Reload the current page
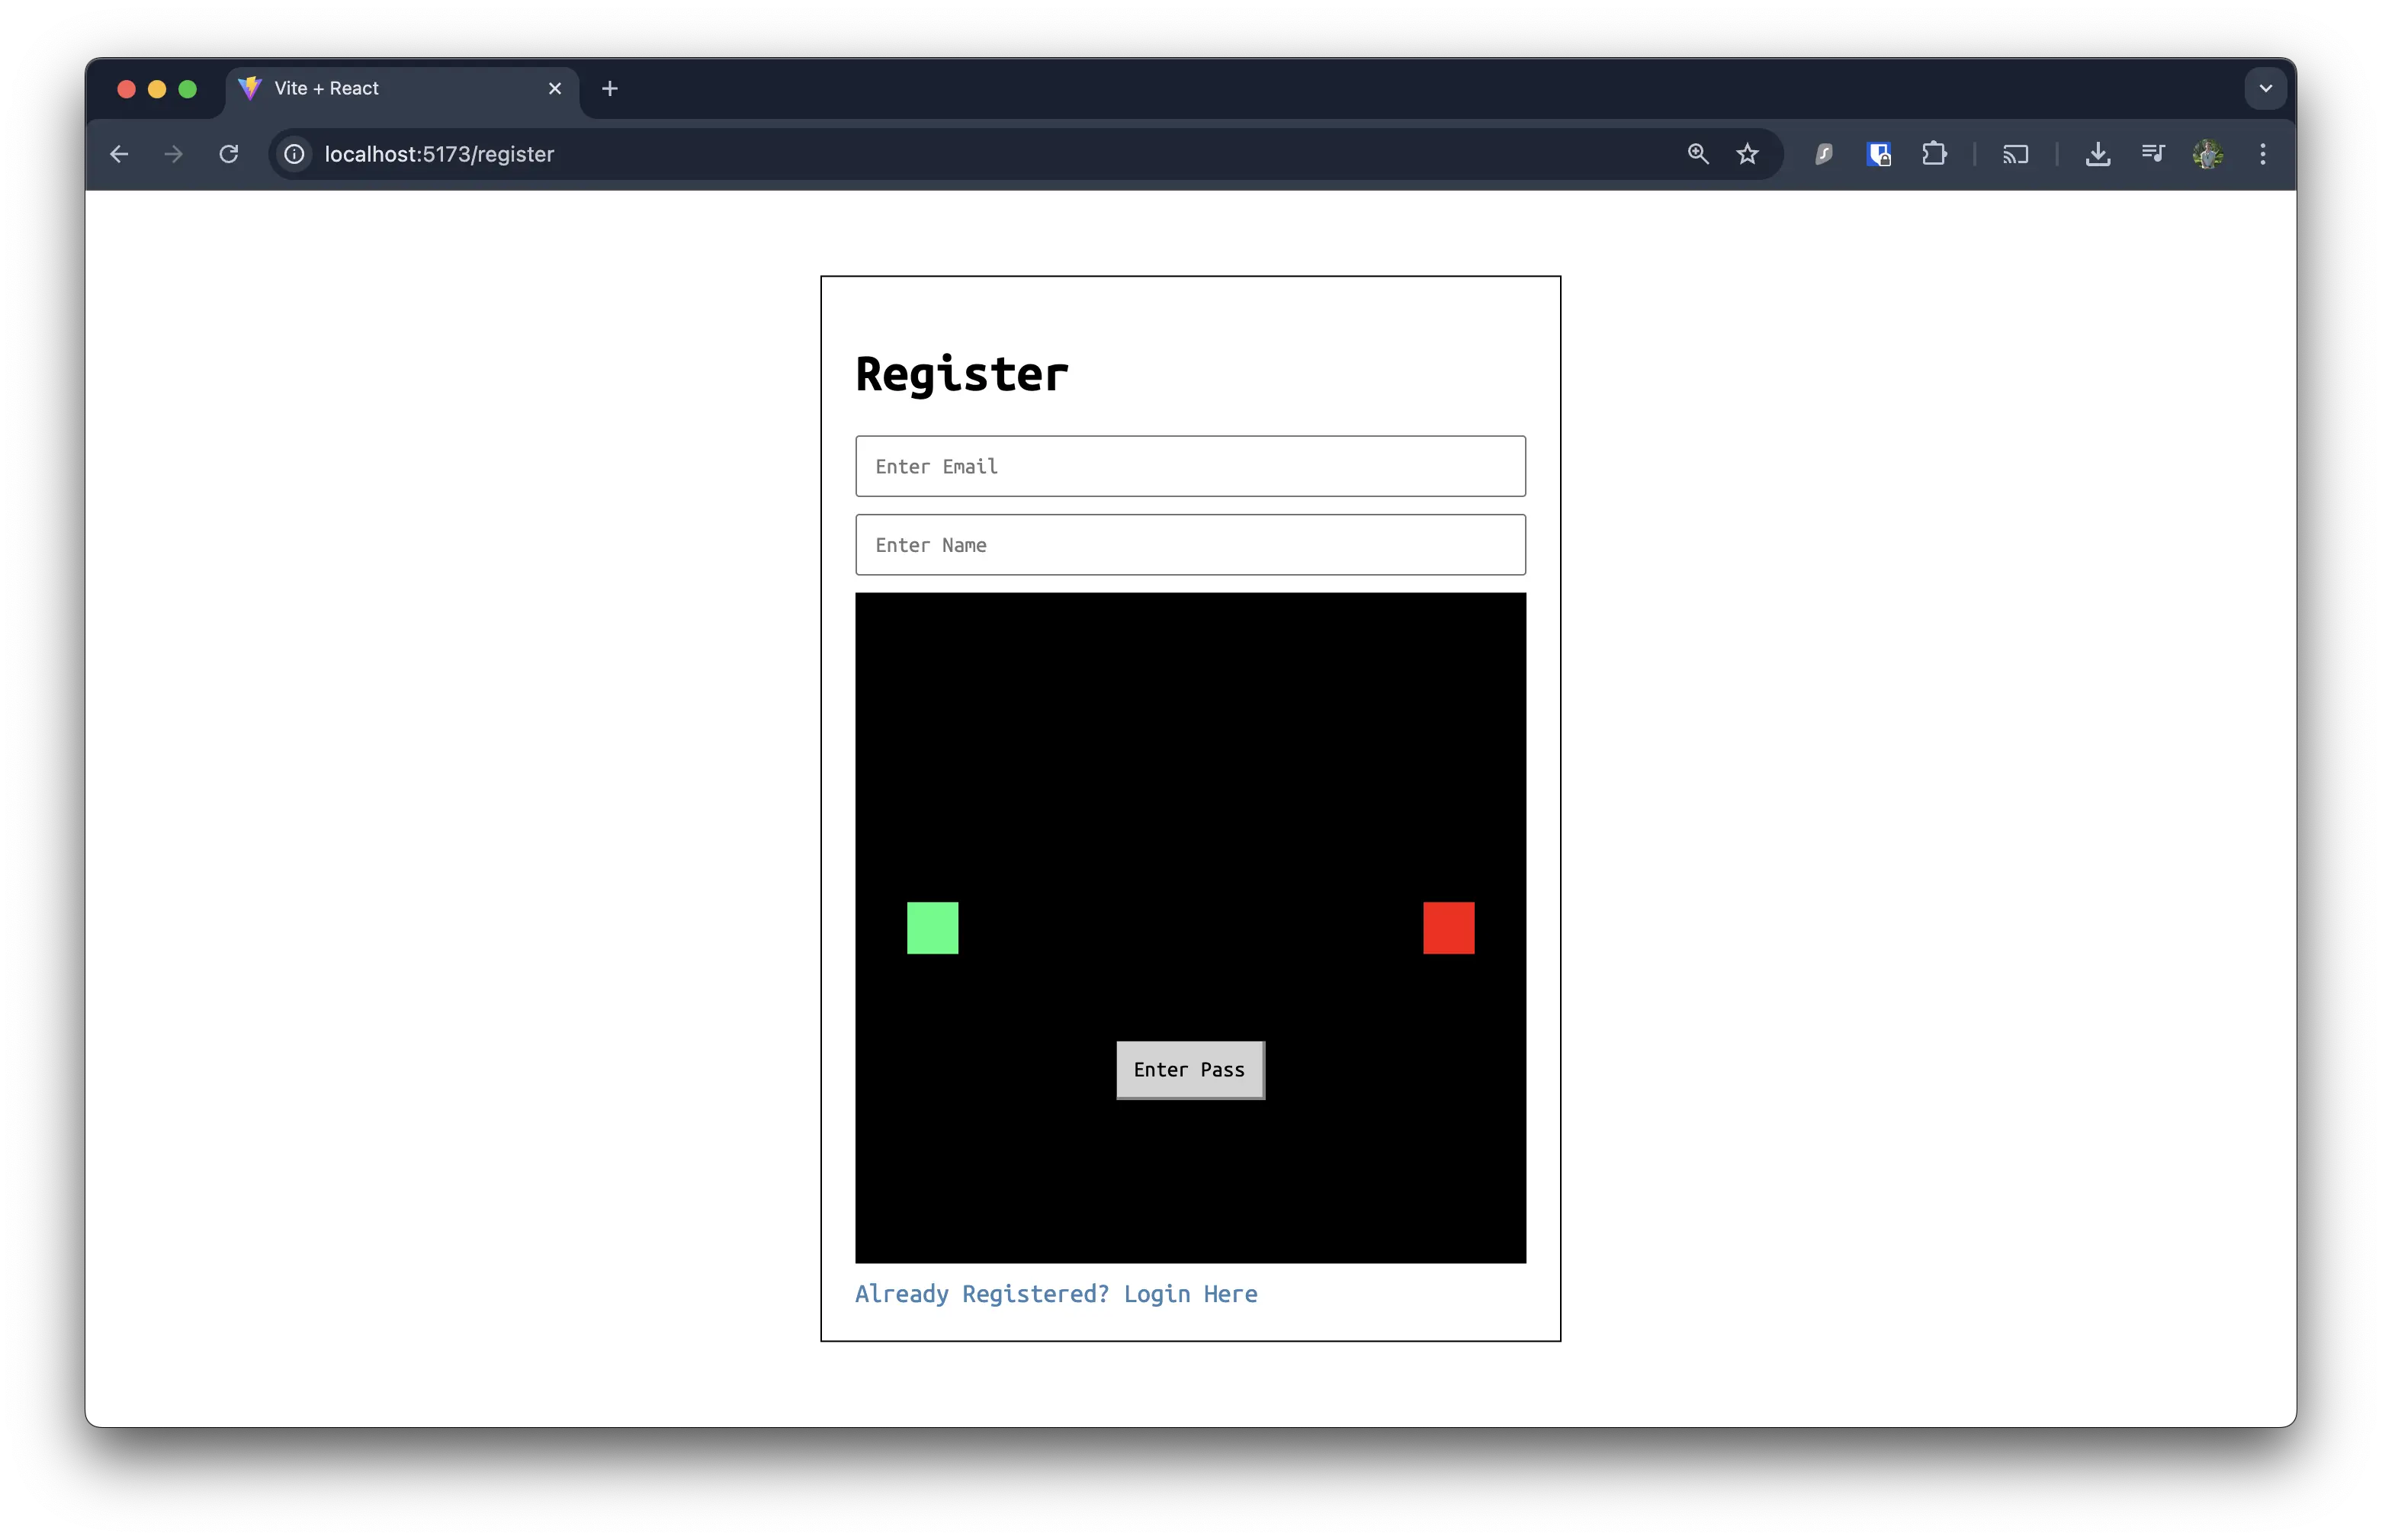 [229, 154]
